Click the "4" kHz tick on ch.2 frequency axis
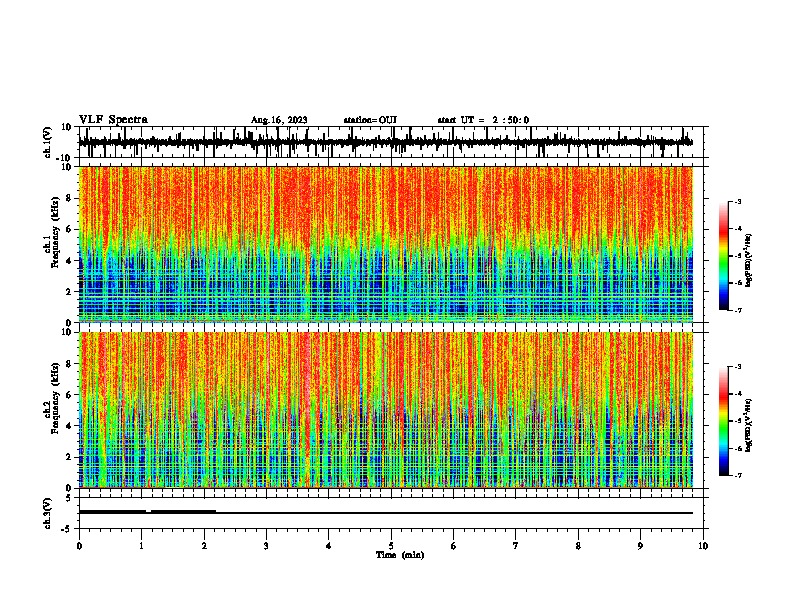The image size is (792, 612). tap(69, 426)
